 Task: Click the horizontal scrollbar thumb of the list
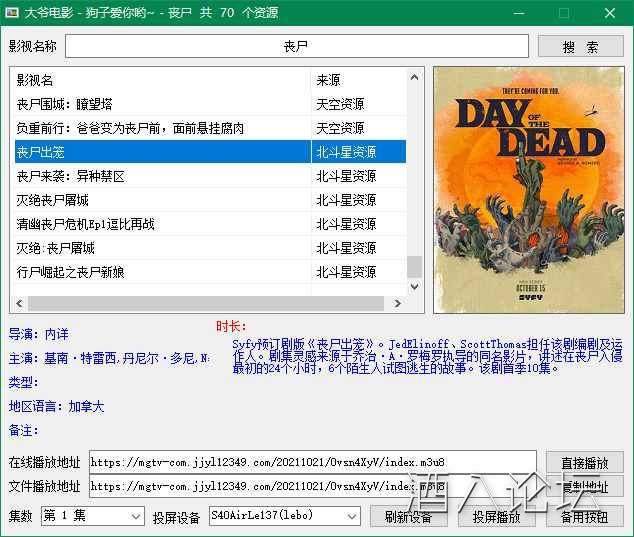coord(205,303)
